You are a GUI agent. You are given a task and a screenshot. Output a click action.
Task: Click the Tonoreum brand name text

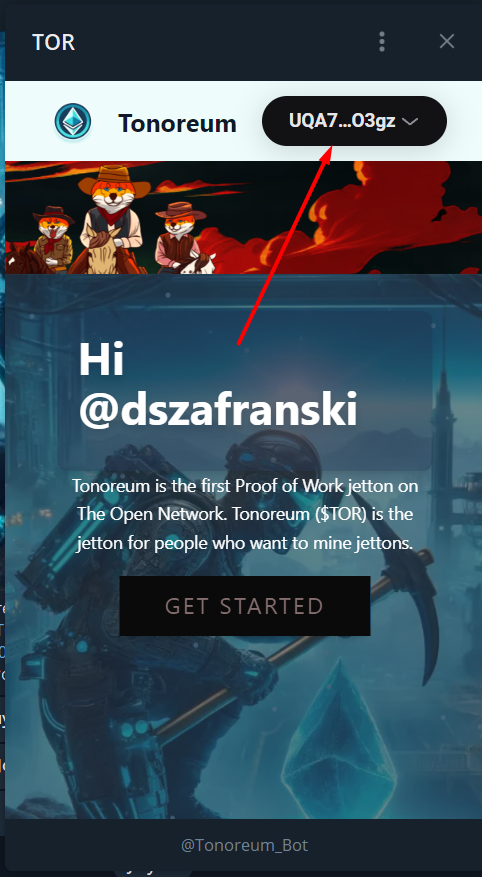click(177, 123)
